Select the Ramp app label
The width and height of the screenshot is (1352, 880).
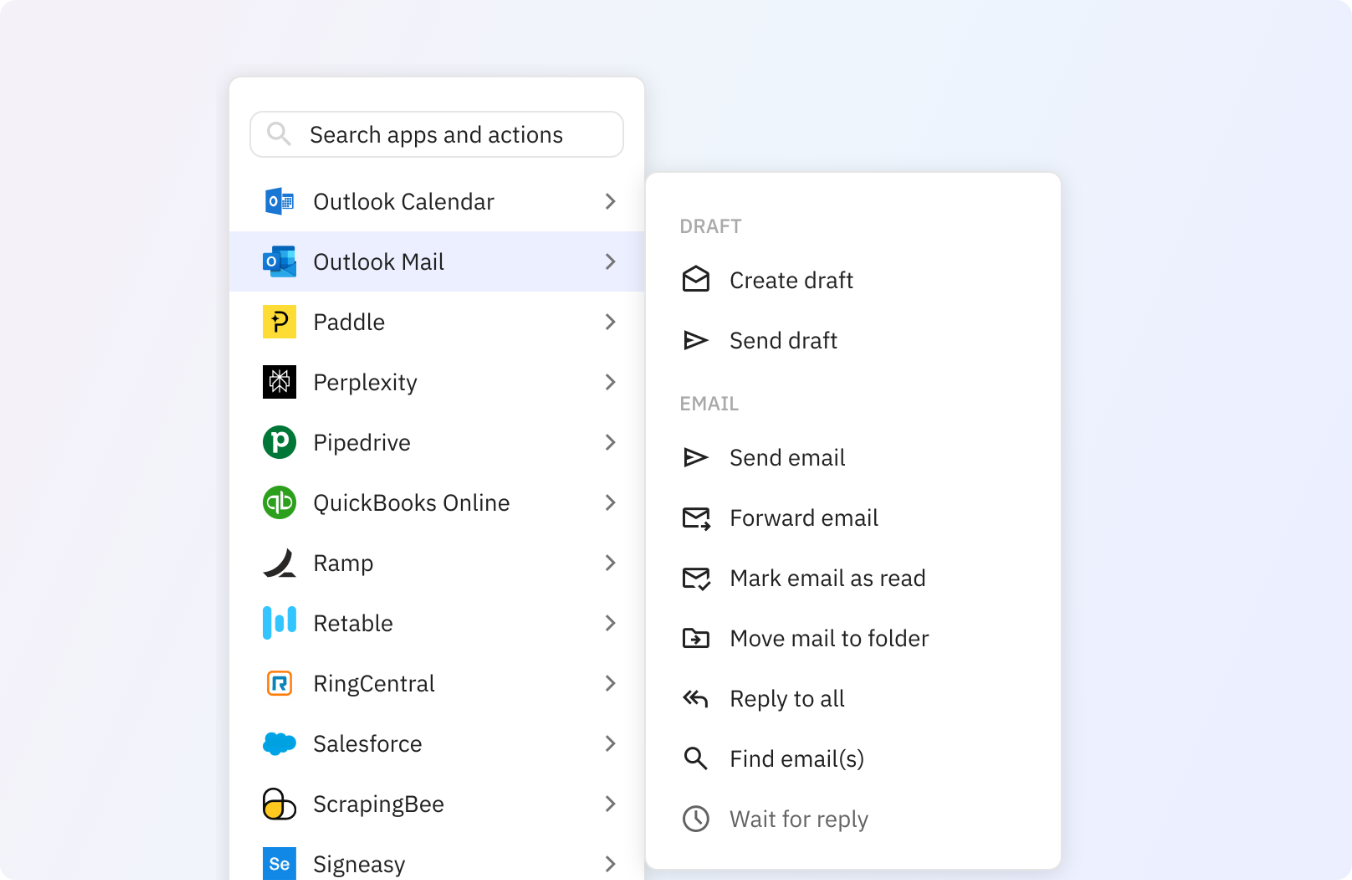[343, 563]
